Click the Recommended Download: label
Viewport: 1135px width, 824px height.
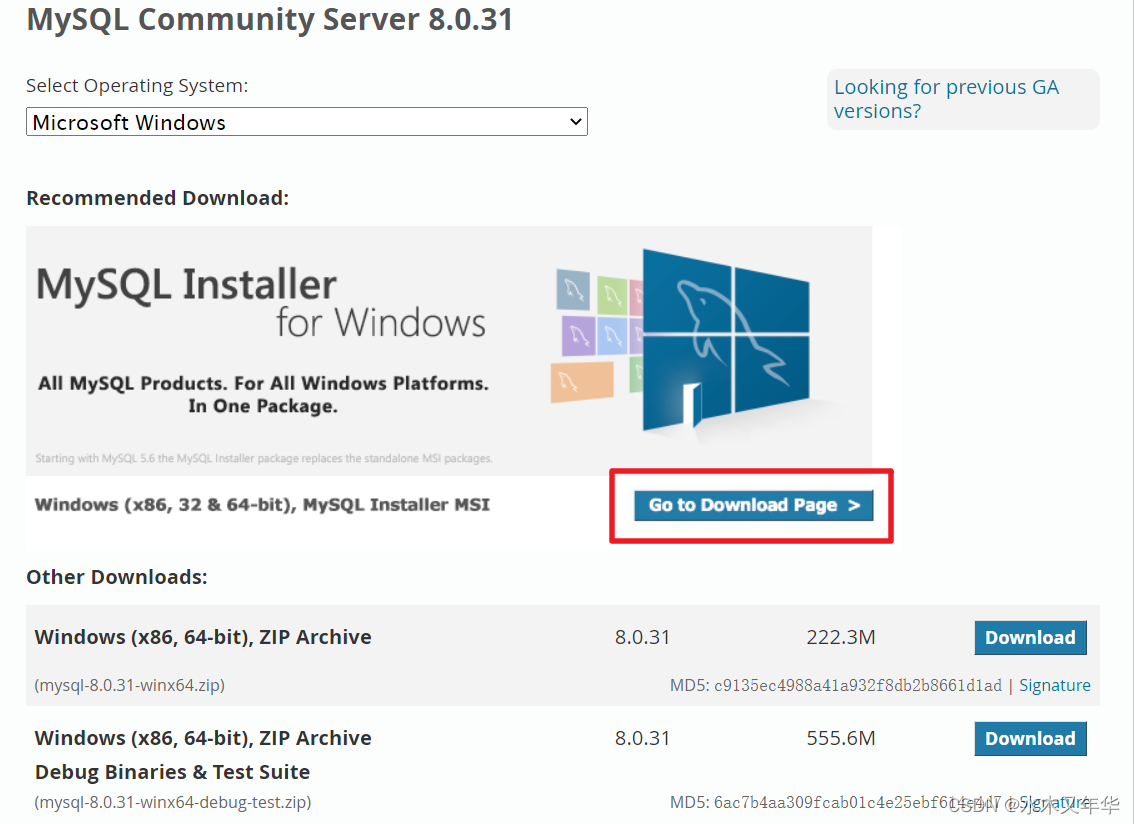[x=158, y=198]
